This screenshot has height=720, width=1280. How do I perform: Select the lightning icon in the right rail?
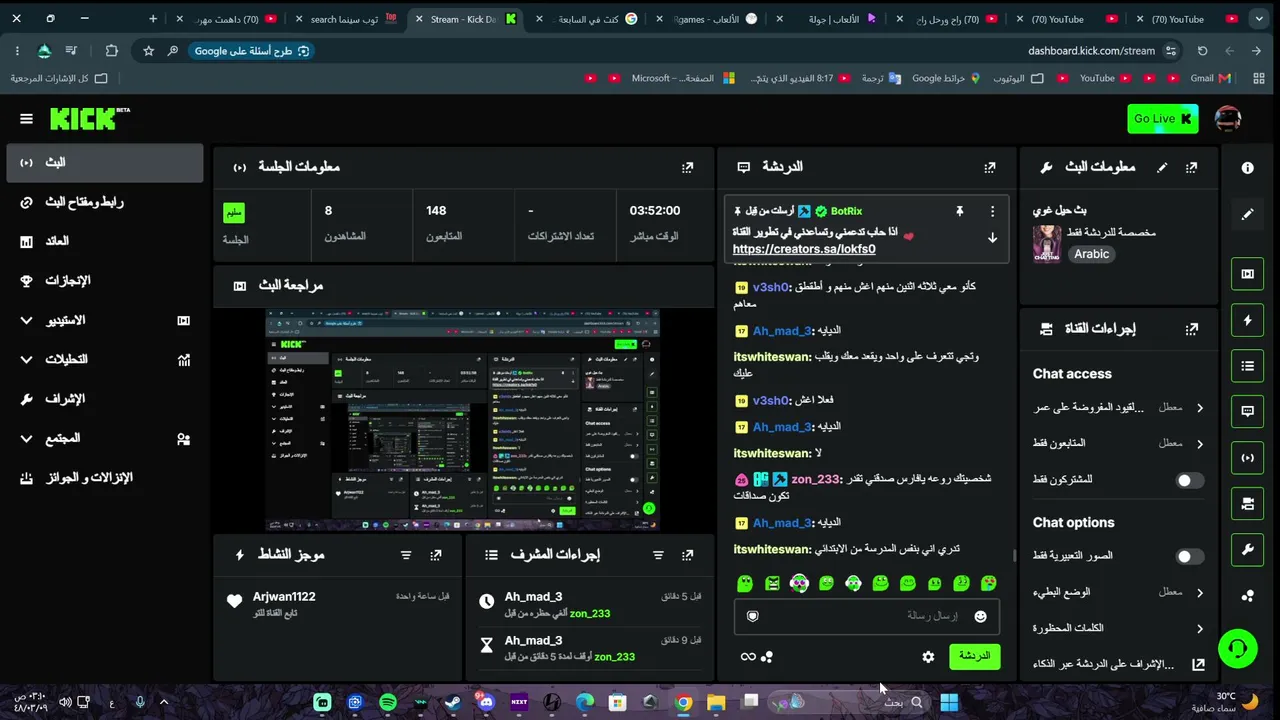[x=1247, y=320]
